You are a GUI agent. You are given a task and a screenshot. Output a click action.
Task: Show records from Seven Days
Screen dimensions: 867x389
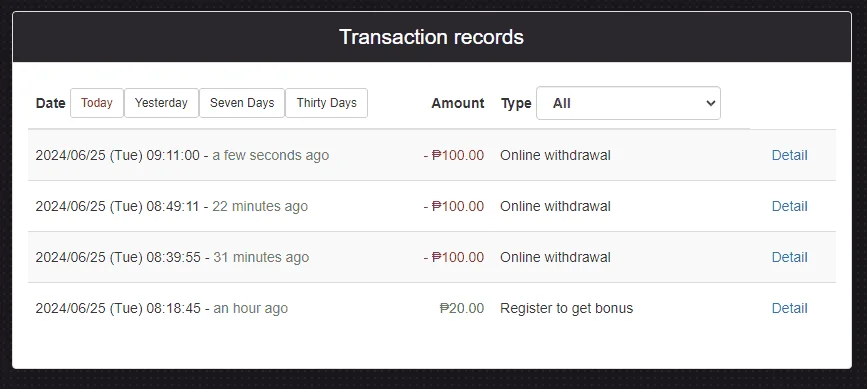click(x=242, y=103)
